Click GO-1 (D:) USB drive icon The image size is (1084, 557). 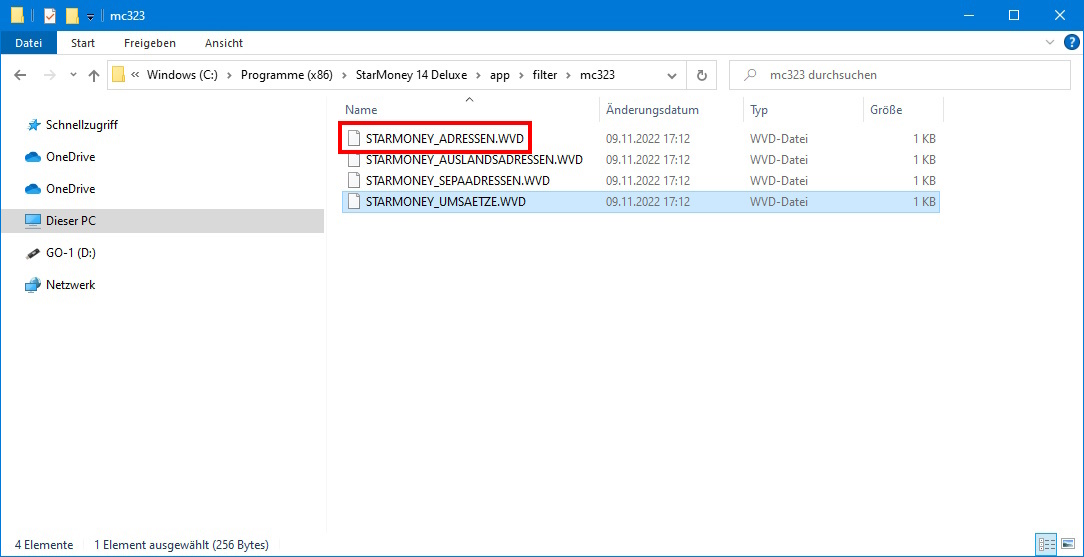32,253
